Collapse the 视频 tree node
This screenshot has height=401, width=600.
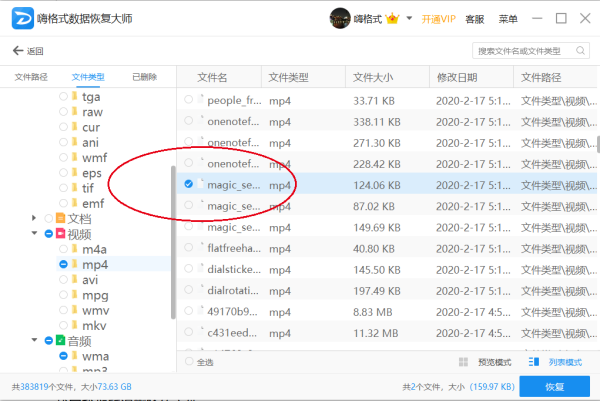pos(36,234)
